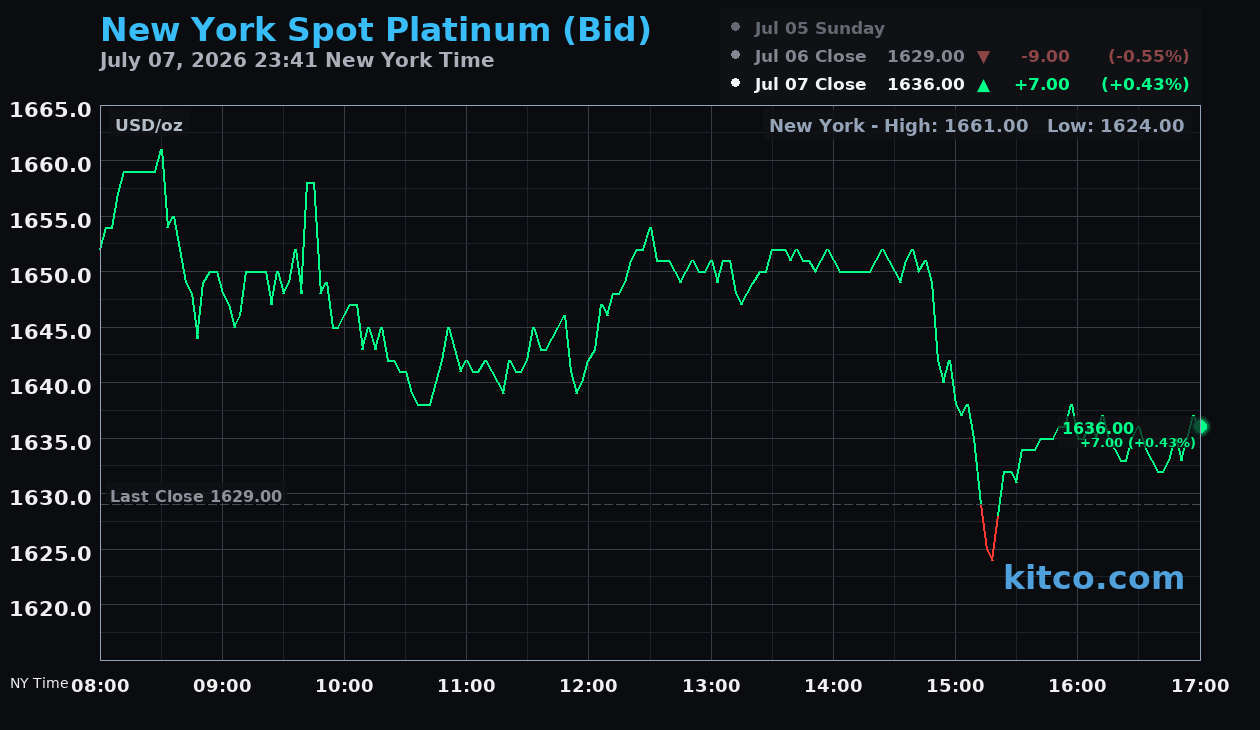Click the NY Time axis label
The image size is (1260, 730).
click(39, 683)
